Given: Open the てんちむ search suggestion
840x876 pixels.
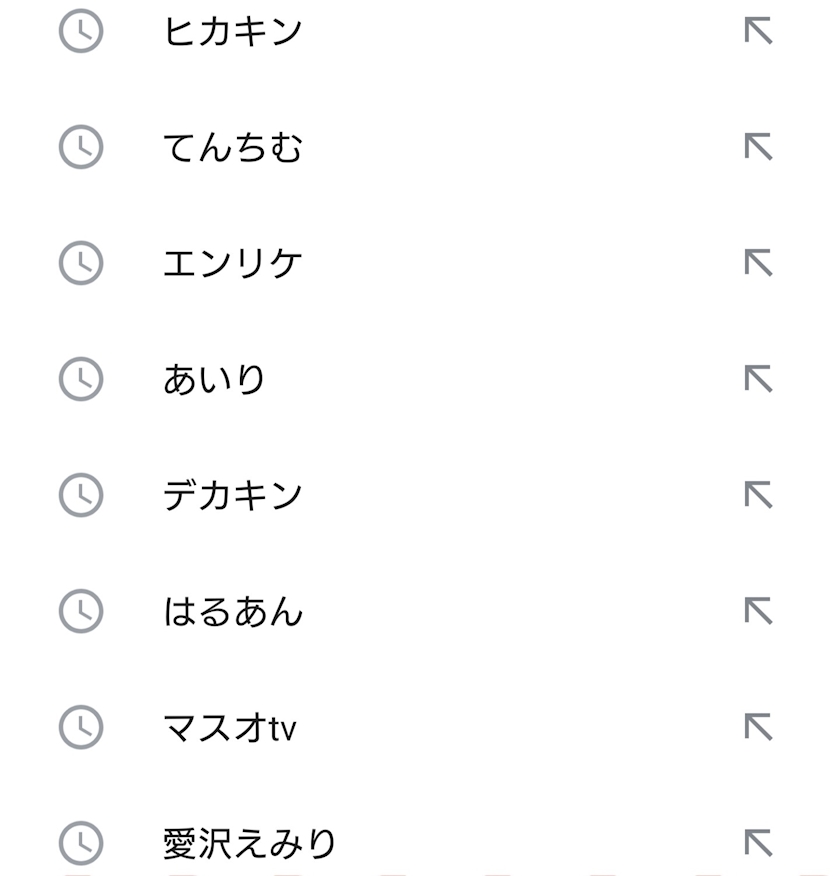Looking at the screenshot, I should (x=232, y=148).
